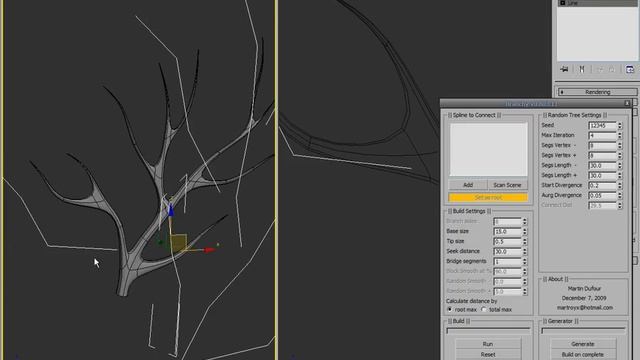Image resolution: width=640 pixels, height=360 pixels.
Task: Click the grayed Remove Modifier trash icon
Action: coord(612,69)
